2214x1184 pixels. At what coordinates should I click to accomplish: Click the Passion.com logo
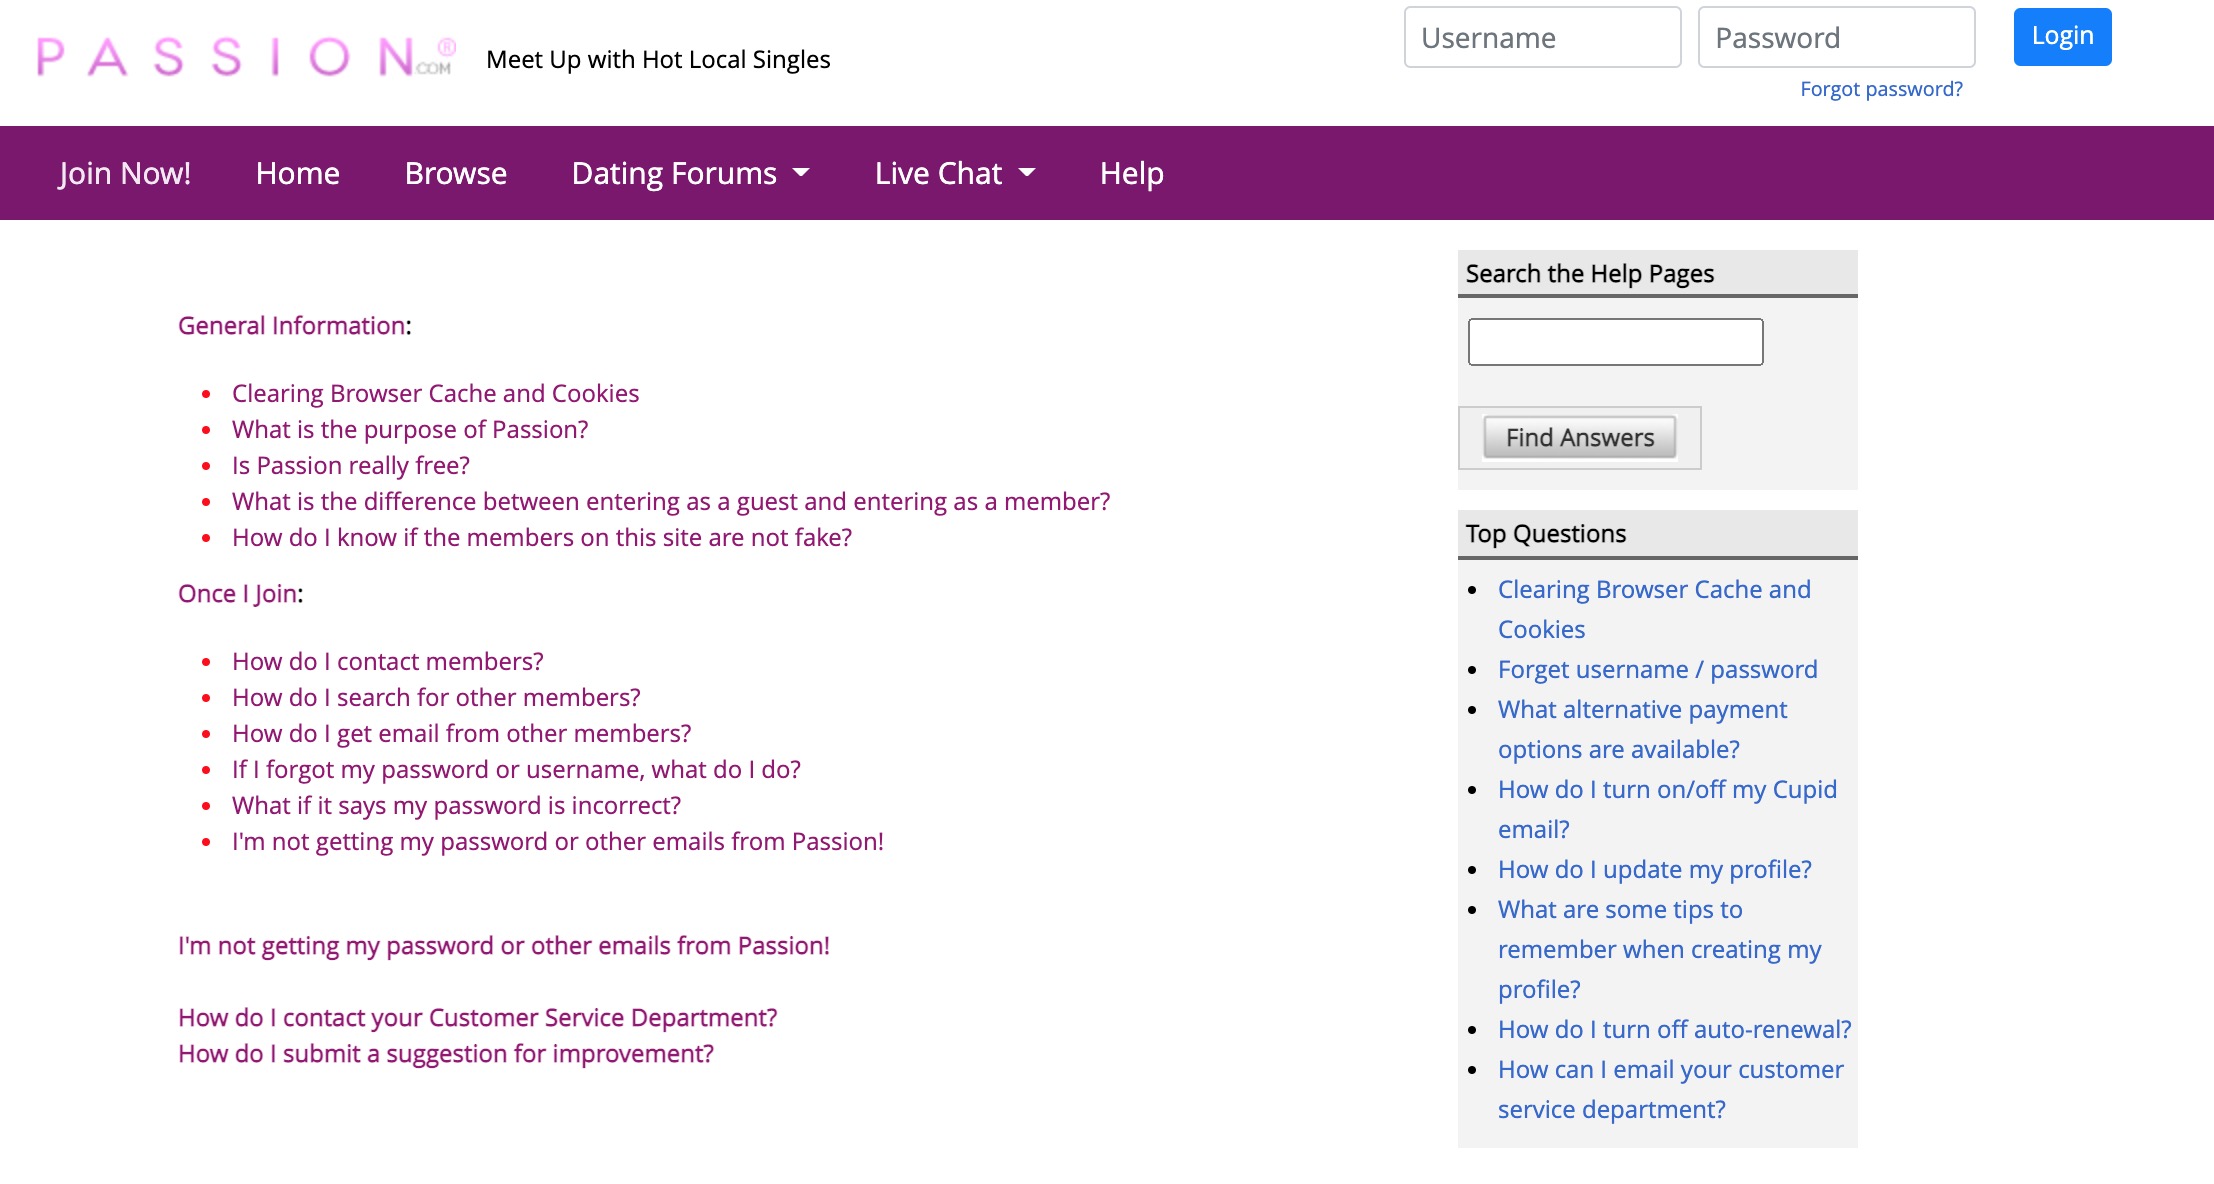(246, 57)
